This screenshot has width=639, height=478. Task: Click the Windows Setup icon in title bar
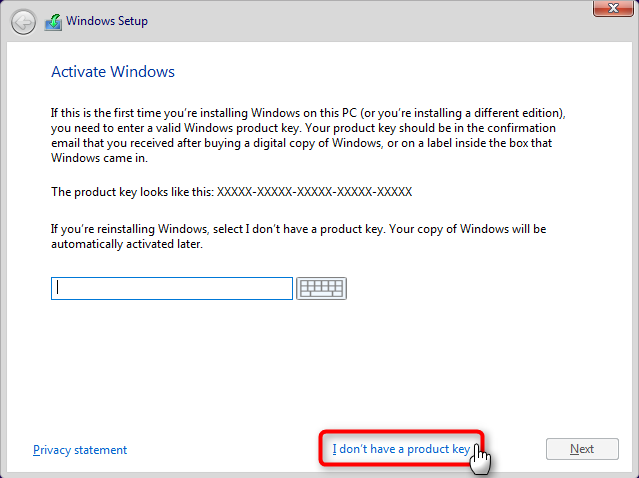pyautogui.click(x=53, y=22)
